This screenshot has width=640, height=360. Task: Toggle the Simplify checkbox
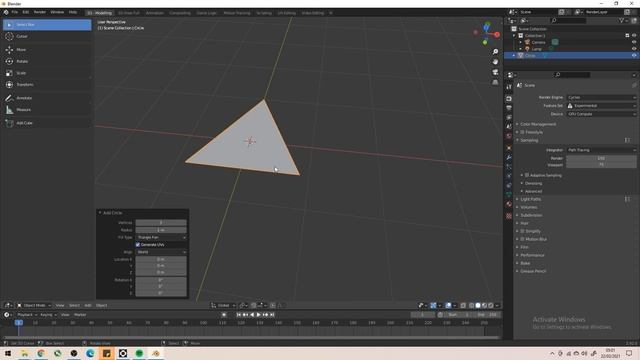pyautogui.click(x=522, y=231)
